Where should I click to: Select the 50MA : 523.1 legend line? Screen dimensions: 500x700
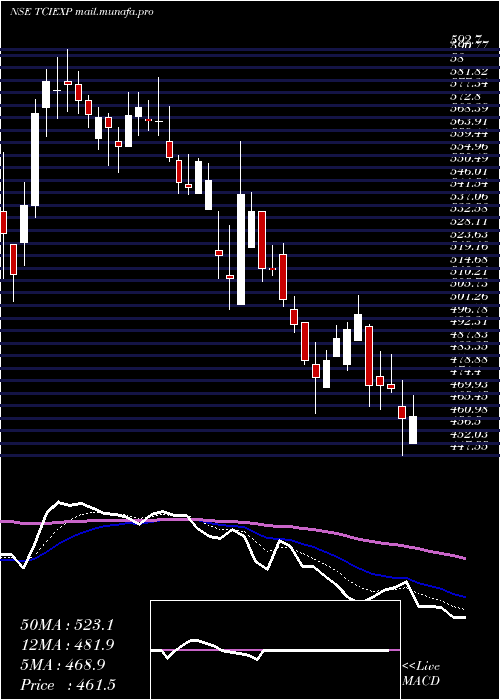(x=67, y=625)
